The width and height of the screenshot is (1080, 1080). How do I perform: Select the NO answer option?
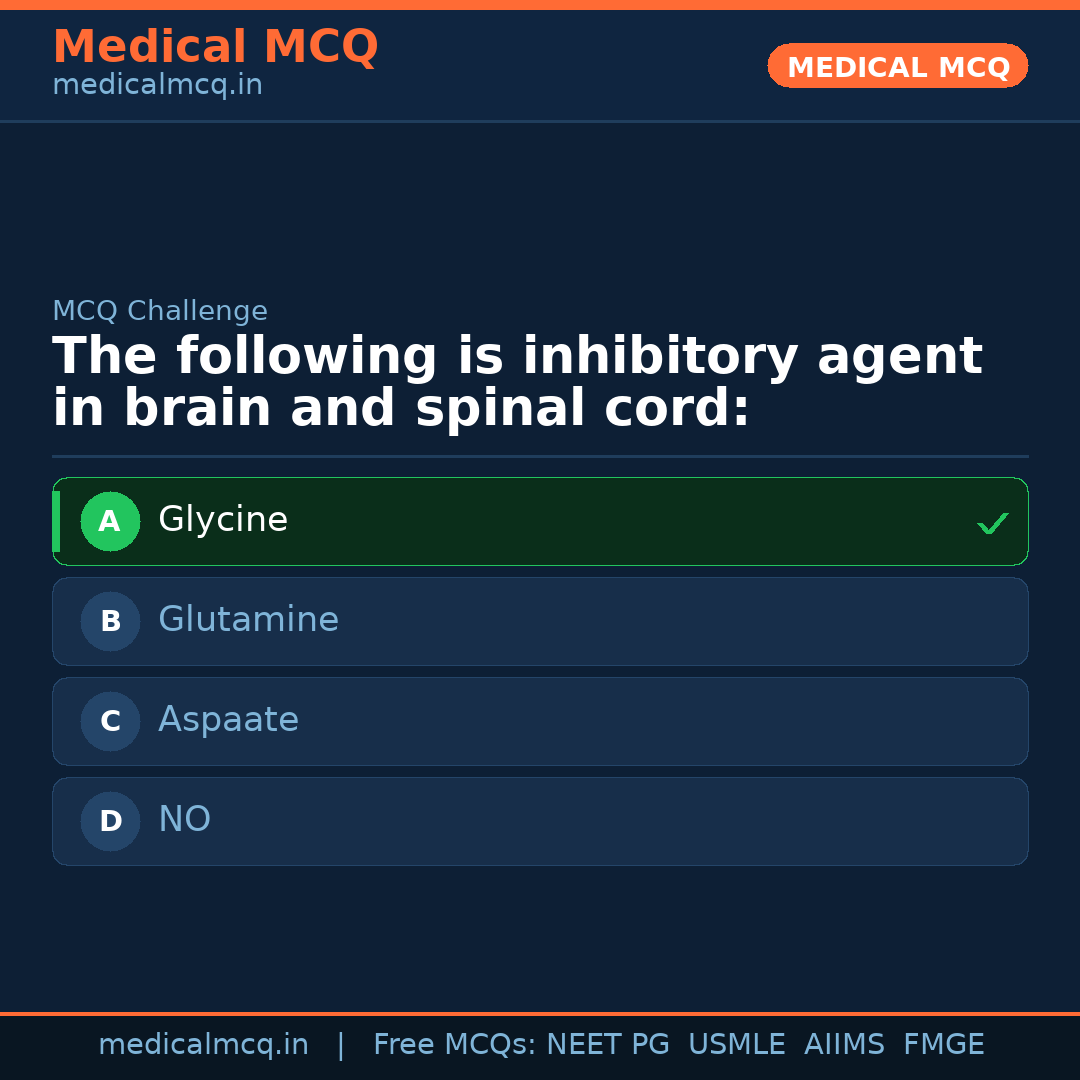point(184,820)
